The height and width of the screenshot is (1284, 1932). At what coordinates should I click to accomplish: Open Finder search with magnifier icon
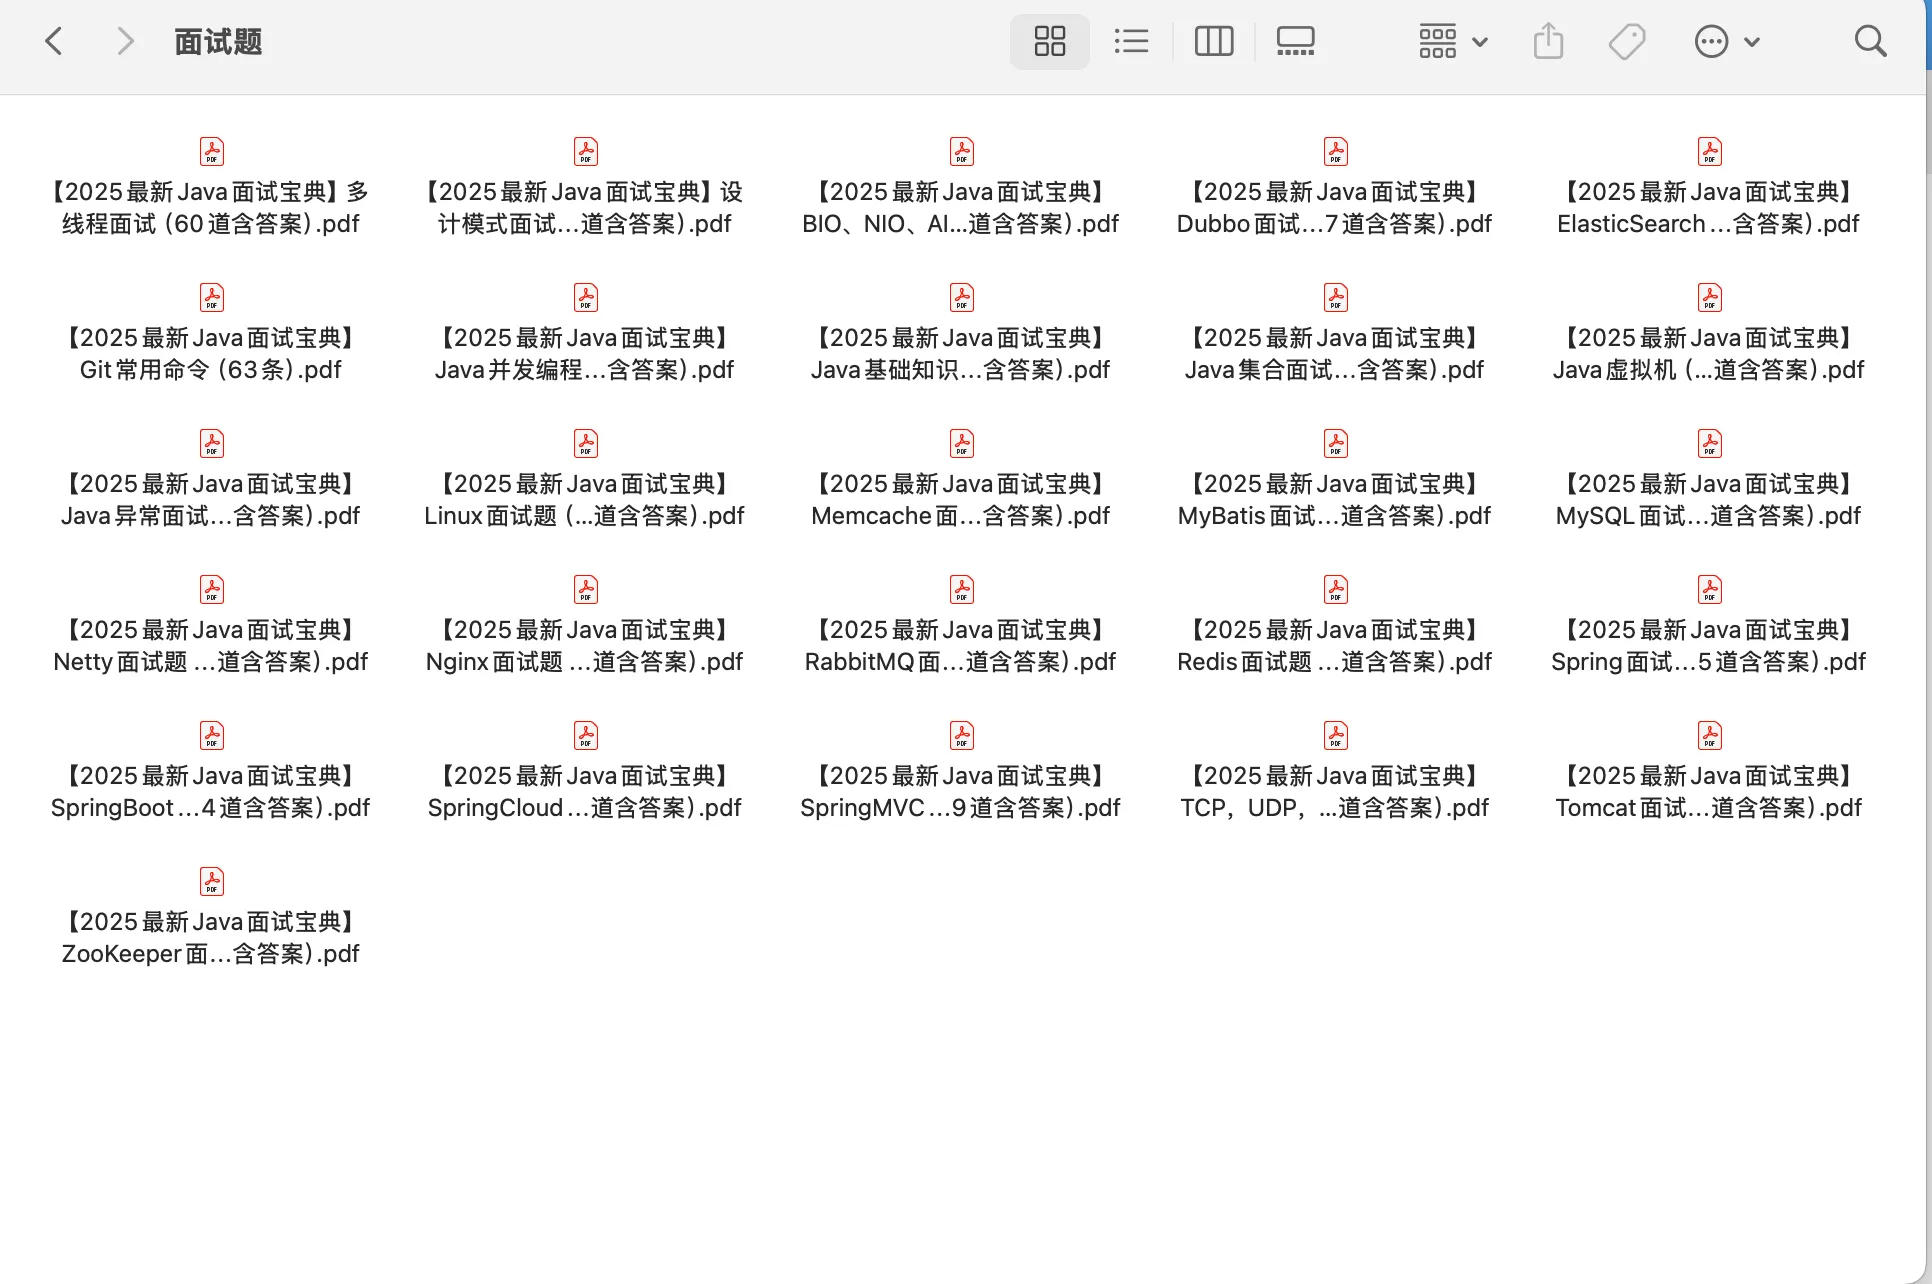tap(1870, 41)
